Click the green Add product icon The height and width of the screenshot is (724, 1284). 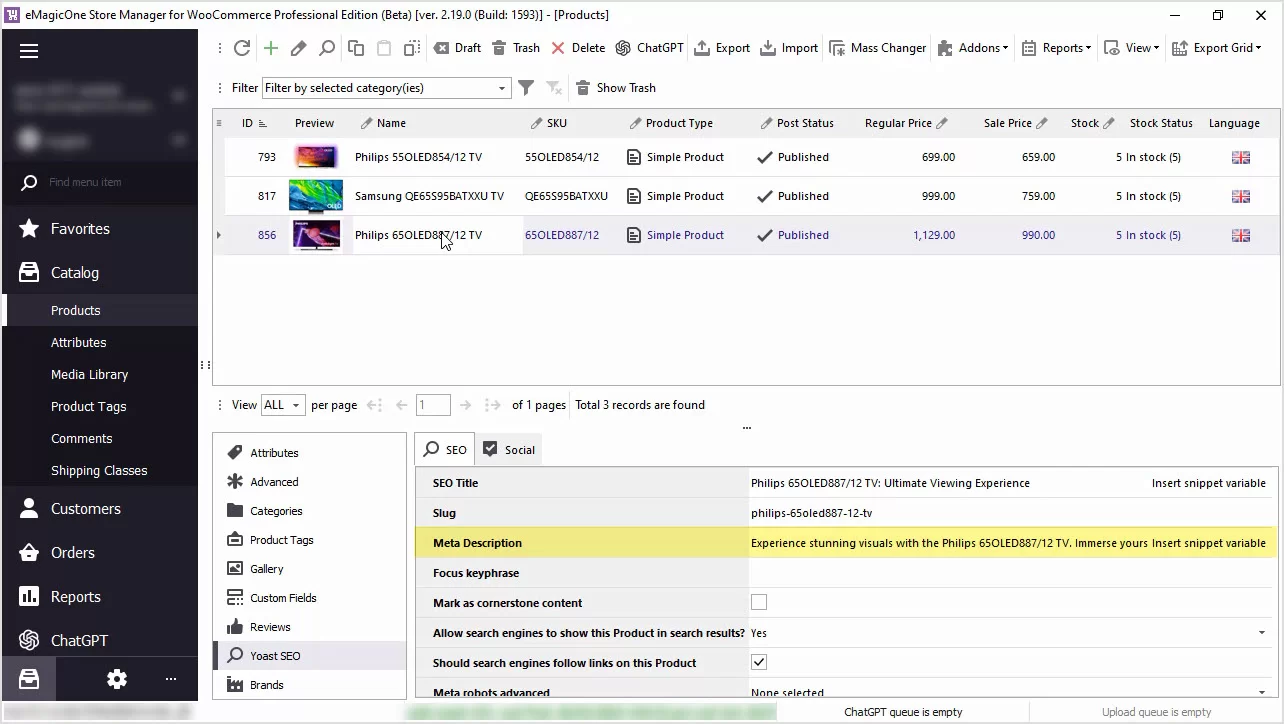270,47
